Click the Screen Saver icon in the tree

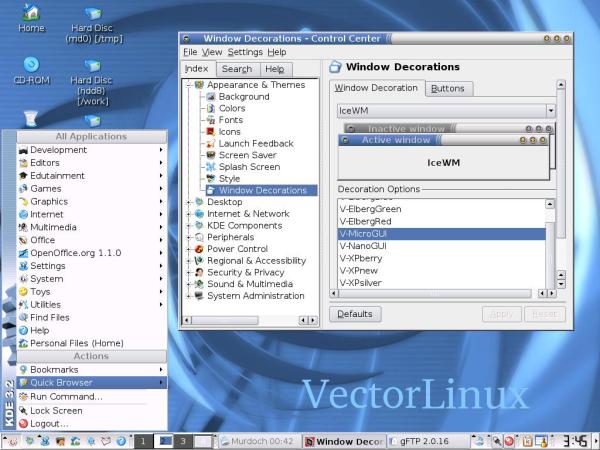click(210, 155)
